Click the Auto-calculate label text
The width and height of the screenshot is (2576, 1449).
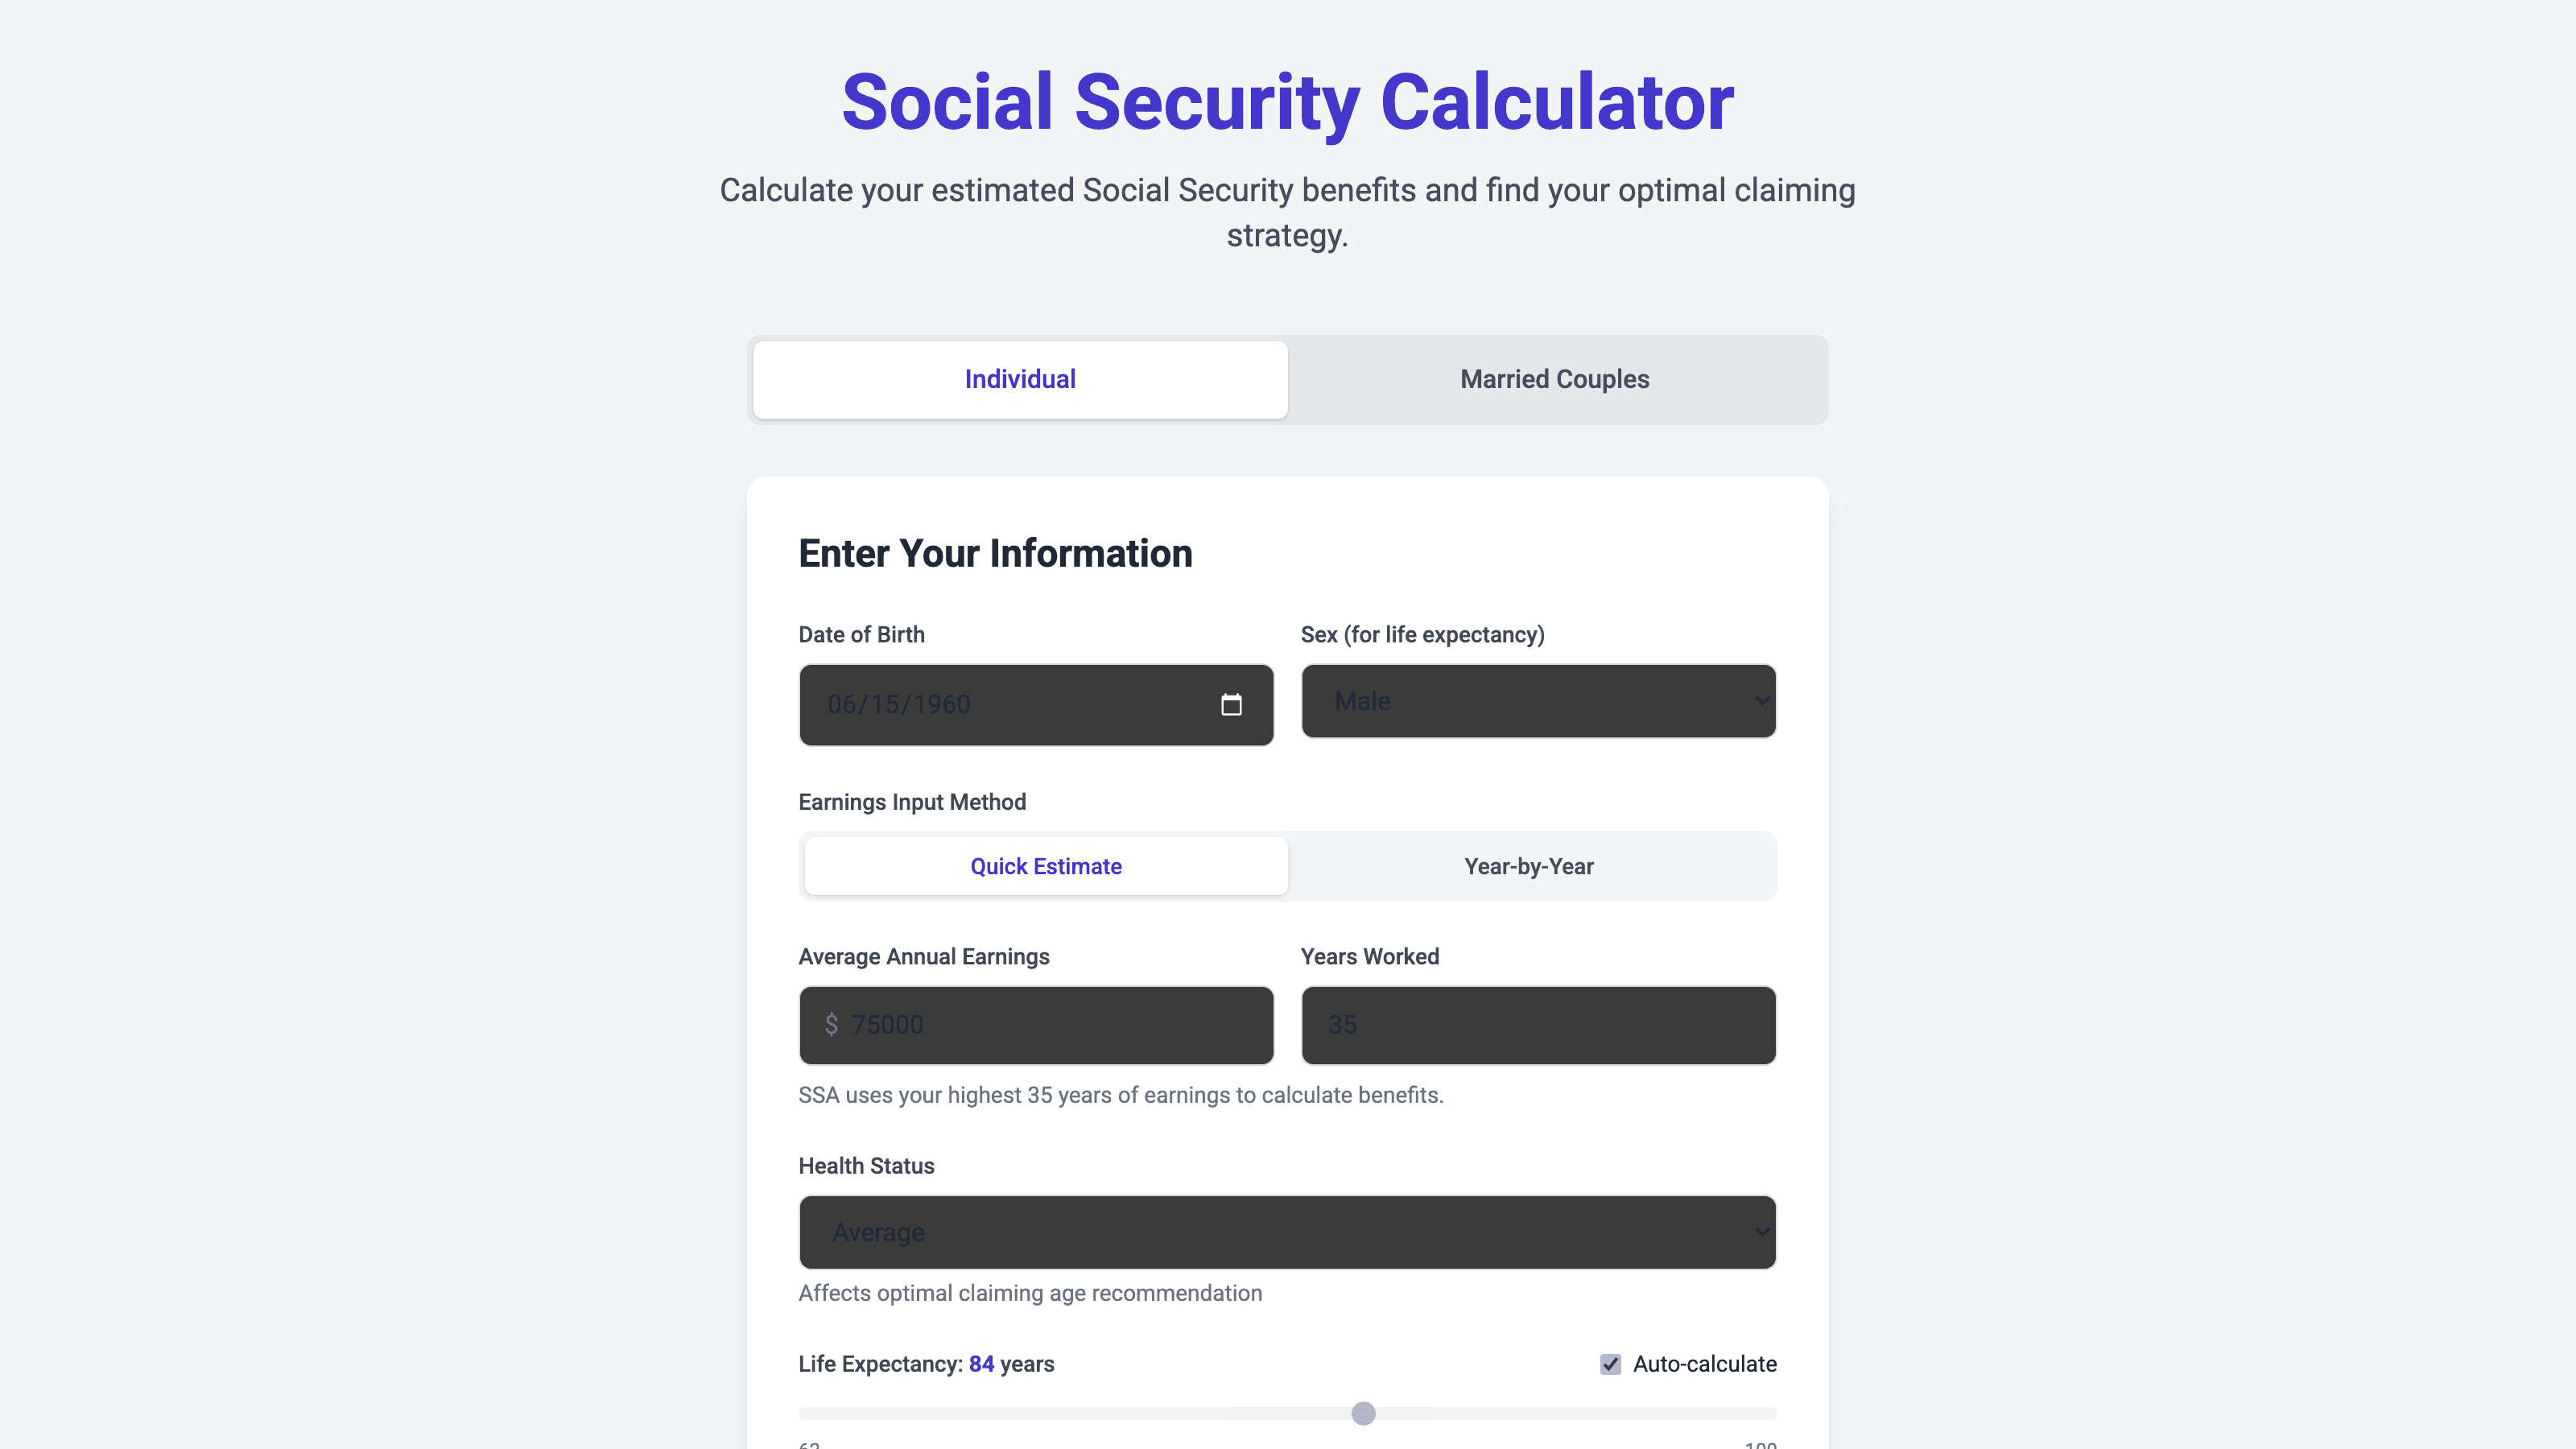tap(1704, 1363)
